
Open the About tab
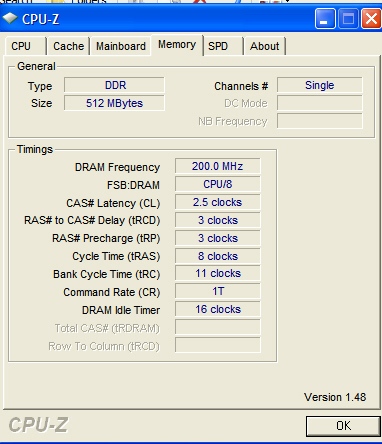point(265,46)
